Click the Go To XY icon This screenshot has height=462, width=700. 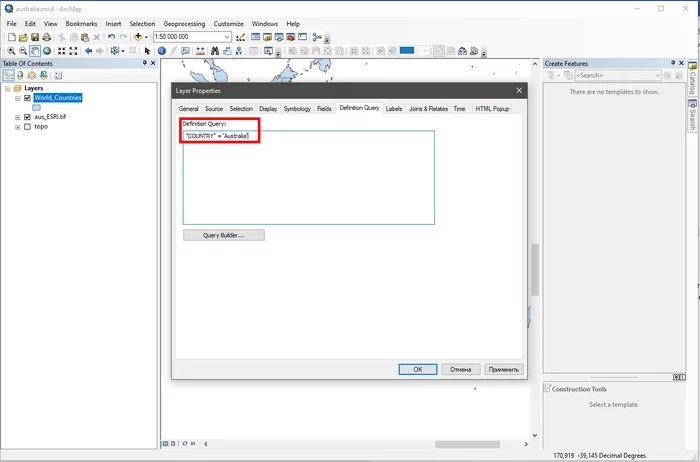(239, 51)
